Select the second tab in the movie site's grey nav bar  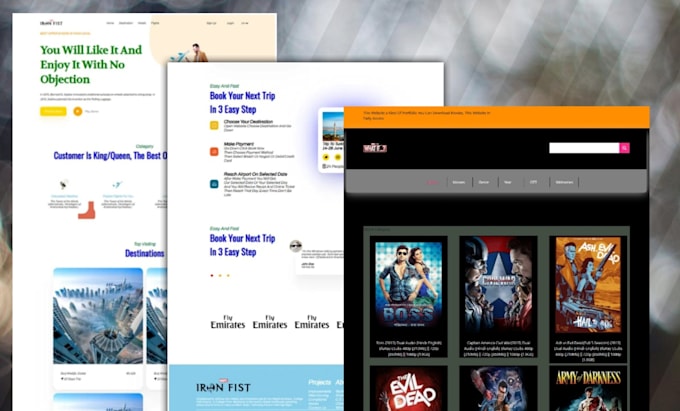tap(459, 182)
